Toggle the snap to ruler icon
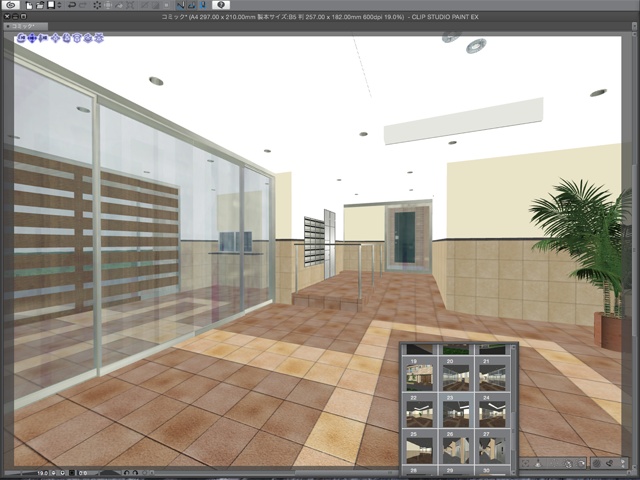The width and height of the screenshot is (640, 480). coord(181,5)
